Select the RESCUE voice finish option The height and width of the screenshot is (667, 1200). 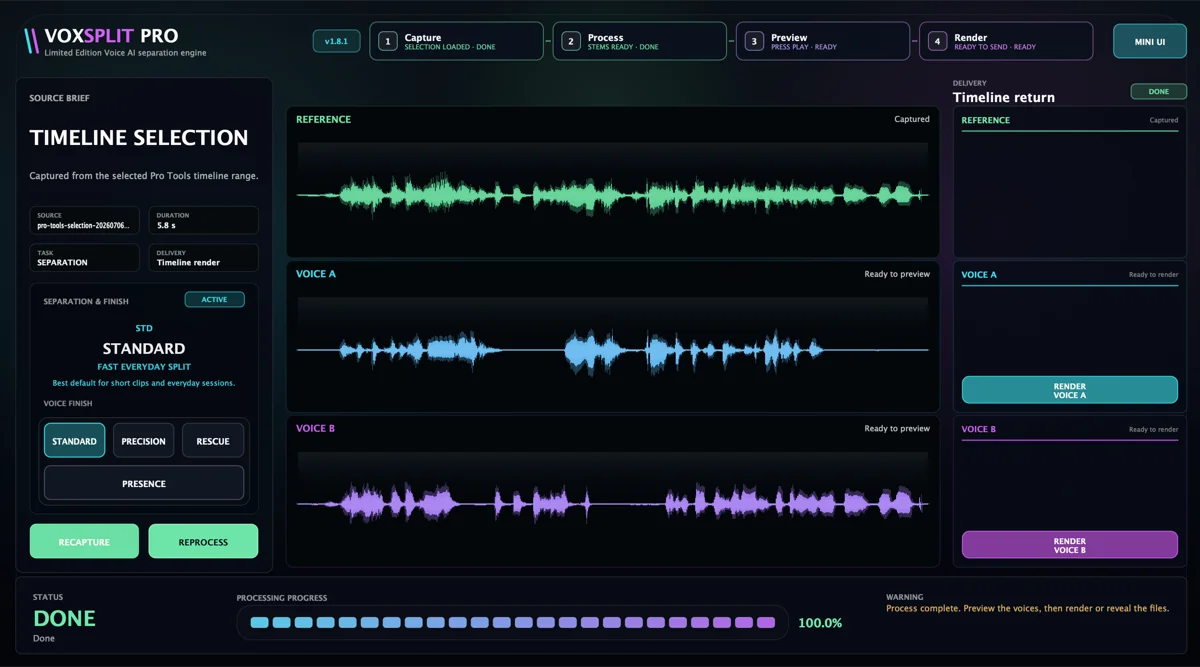tap(213, 441)
